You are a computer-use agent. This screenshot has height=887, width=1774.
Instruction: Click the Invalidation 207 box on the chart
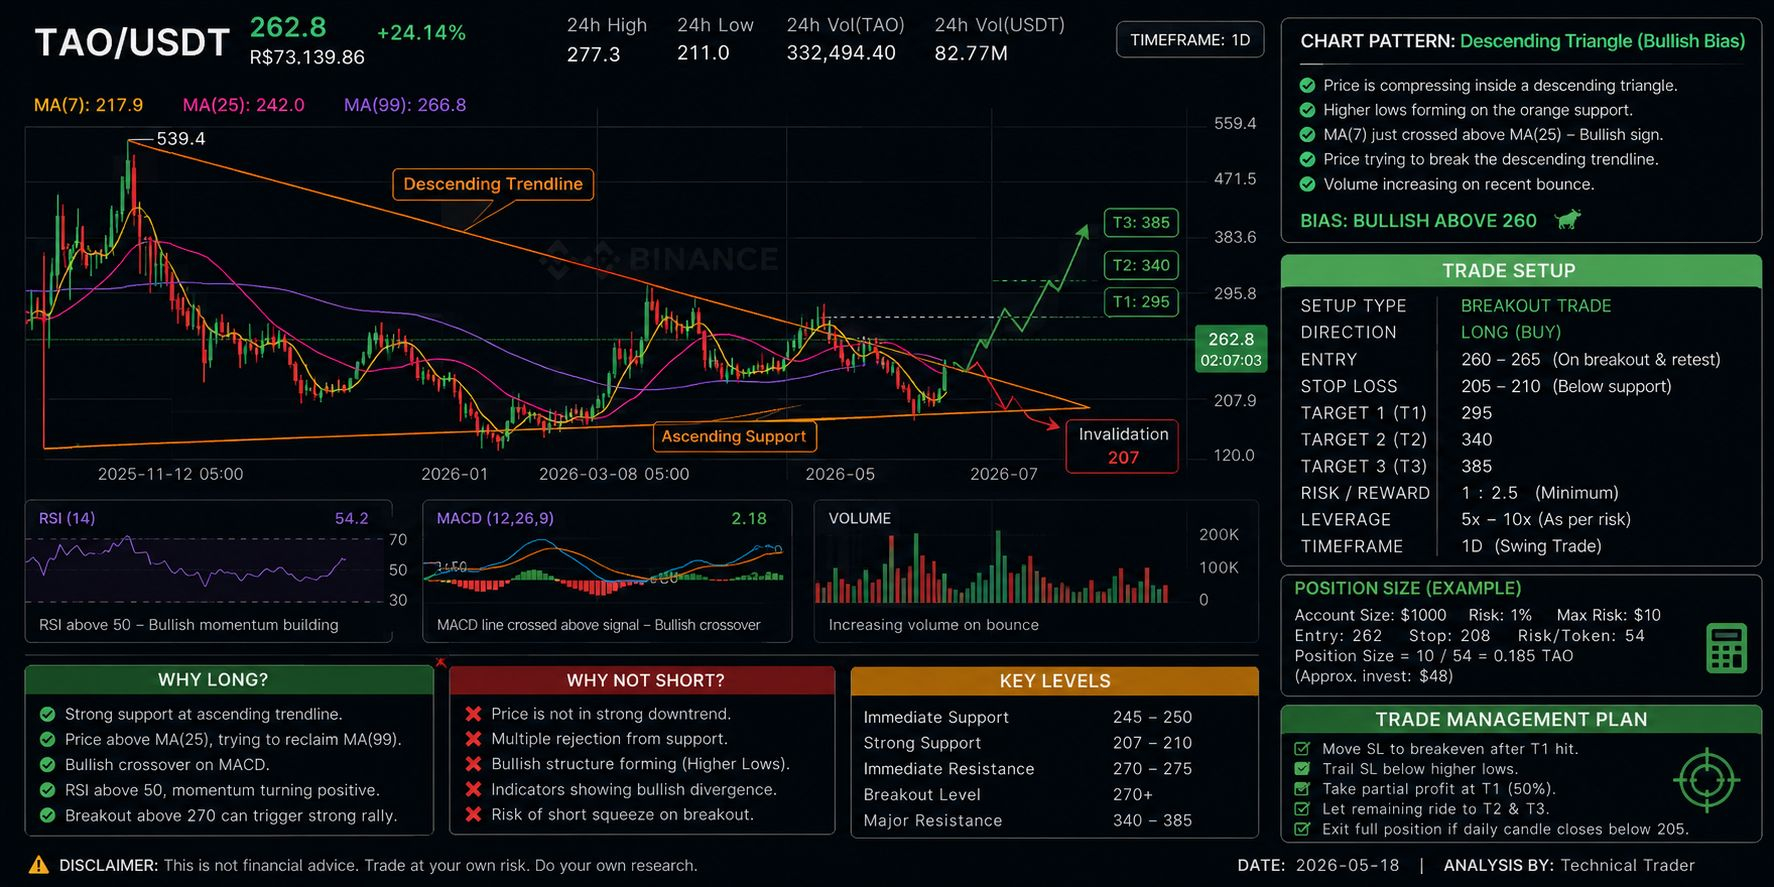(1123, 446)
